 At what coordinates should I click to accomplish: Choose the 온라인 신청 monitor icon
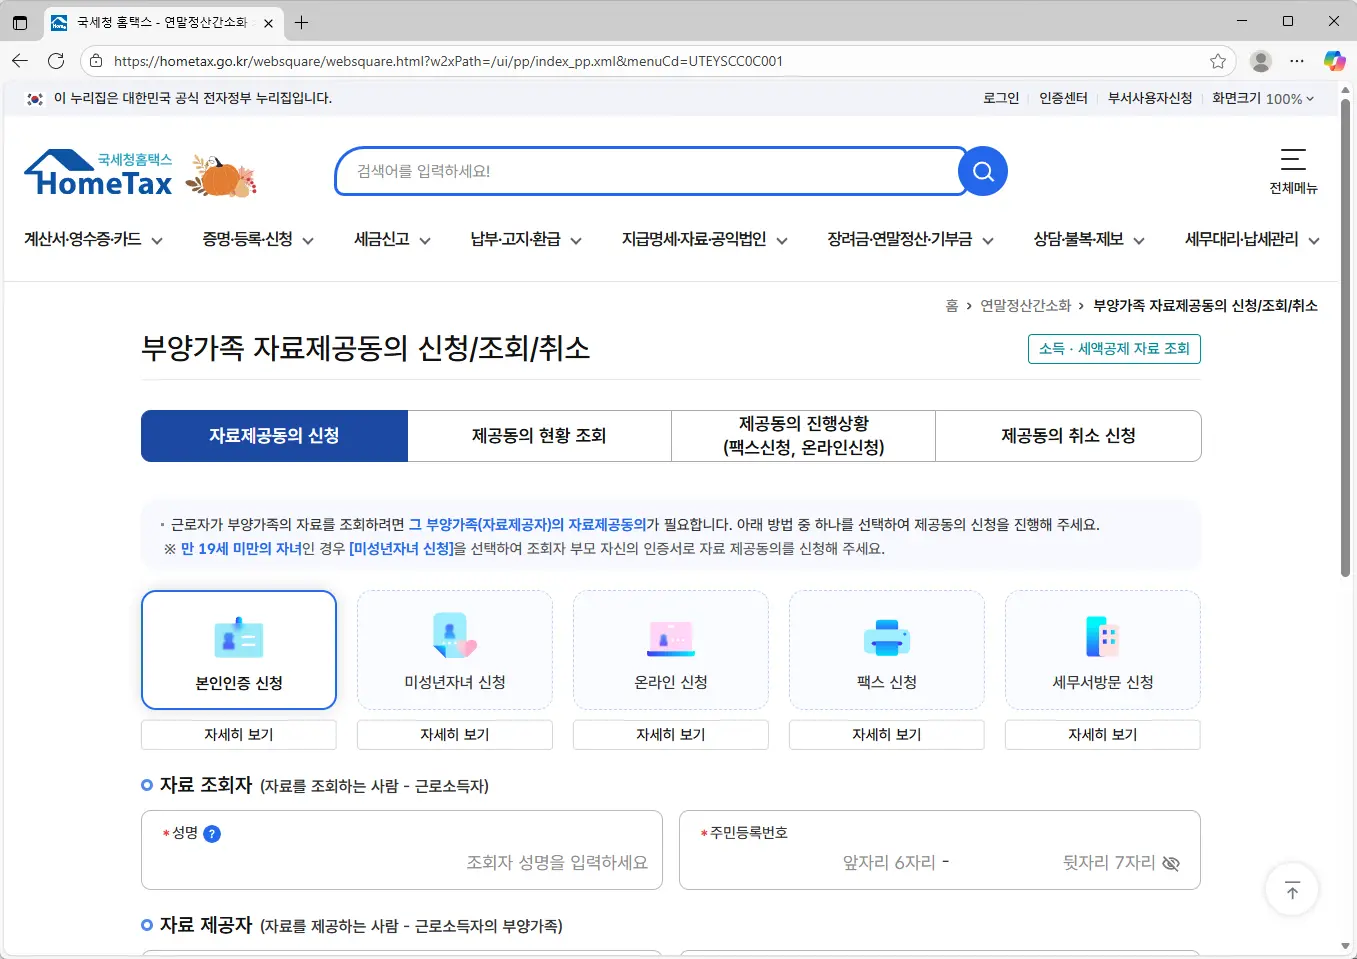671,638
